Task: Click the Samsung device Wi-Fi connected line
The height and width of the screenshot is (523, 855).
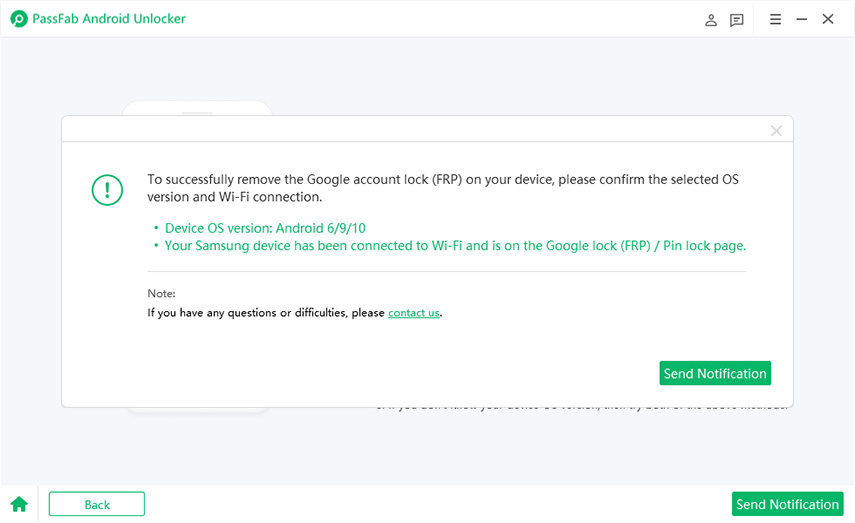Action: (455, 245)
